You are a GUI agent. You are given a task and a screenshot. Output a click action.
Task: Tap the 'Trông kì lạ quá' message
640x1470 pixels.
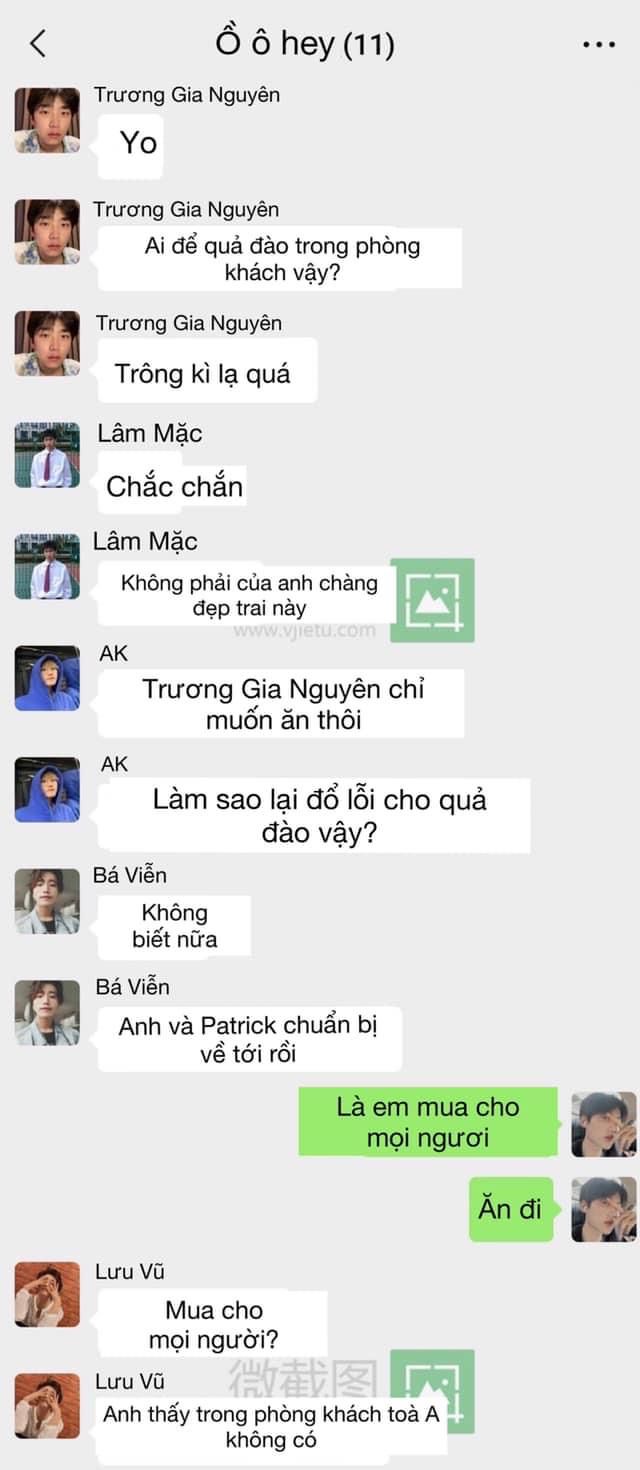point(203,374)
